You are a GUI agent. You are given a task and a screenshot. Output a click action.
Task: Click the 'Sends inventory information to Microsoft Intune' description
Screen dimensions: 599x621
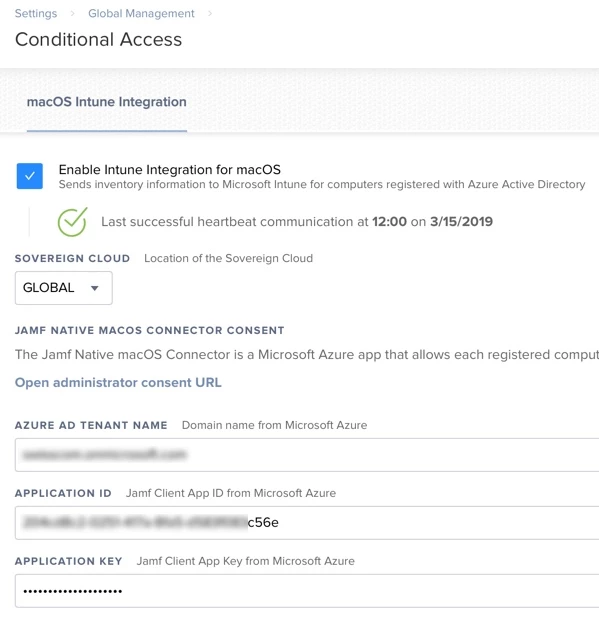click(322, 185)
